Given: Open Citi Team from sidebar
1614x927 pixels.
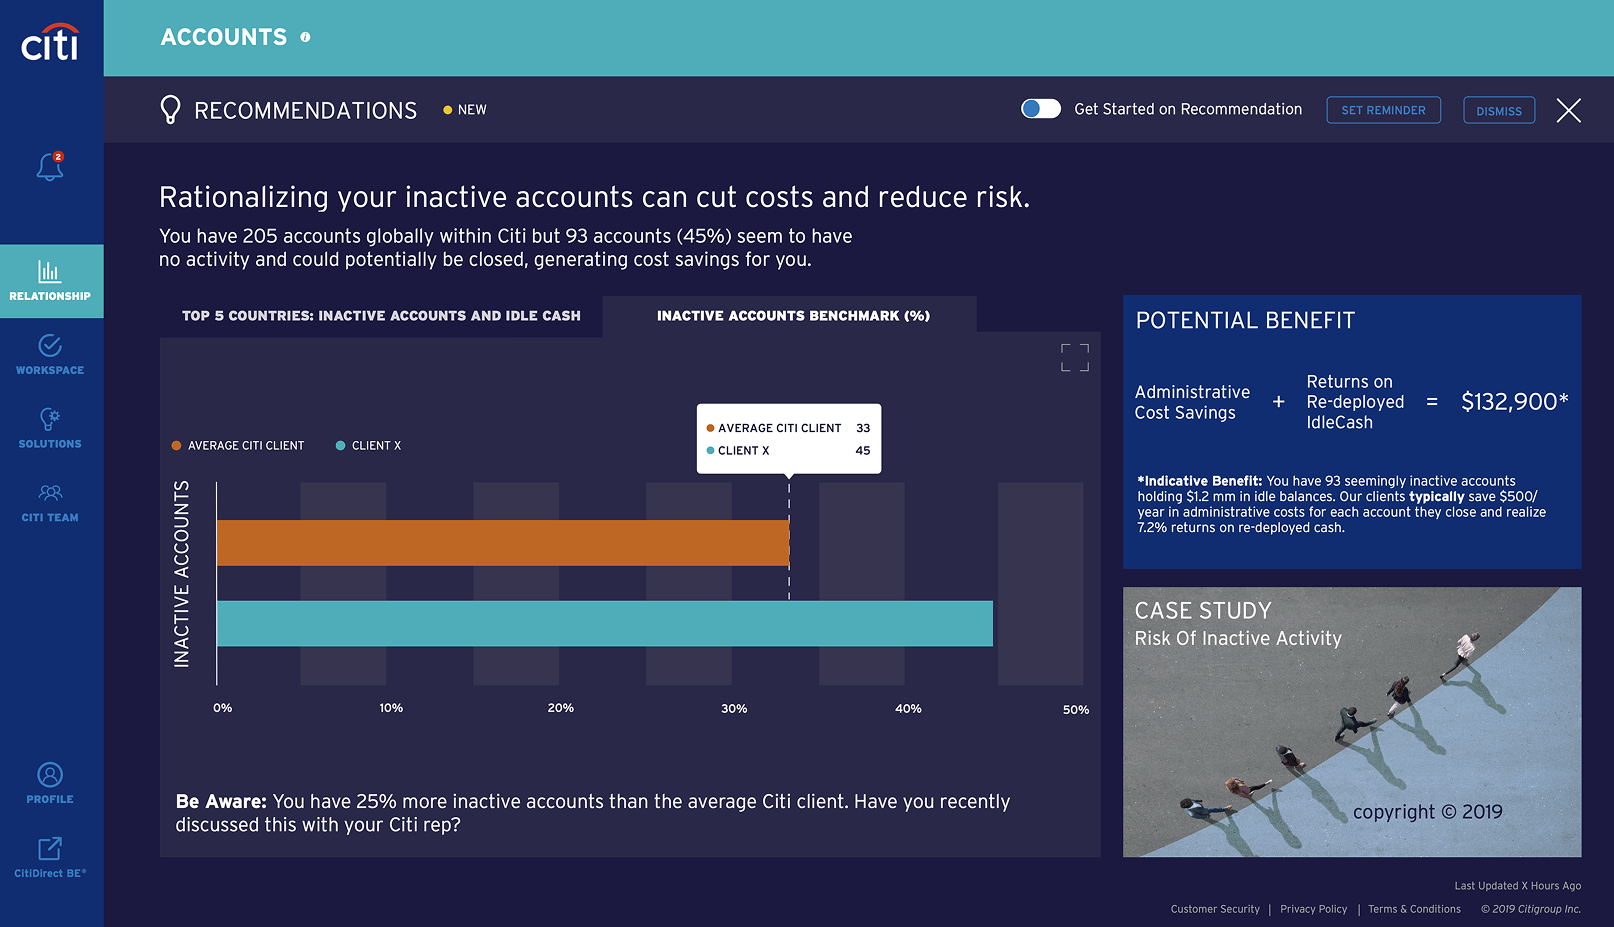Looking at the screenshot, I should (x=50, y=502).
